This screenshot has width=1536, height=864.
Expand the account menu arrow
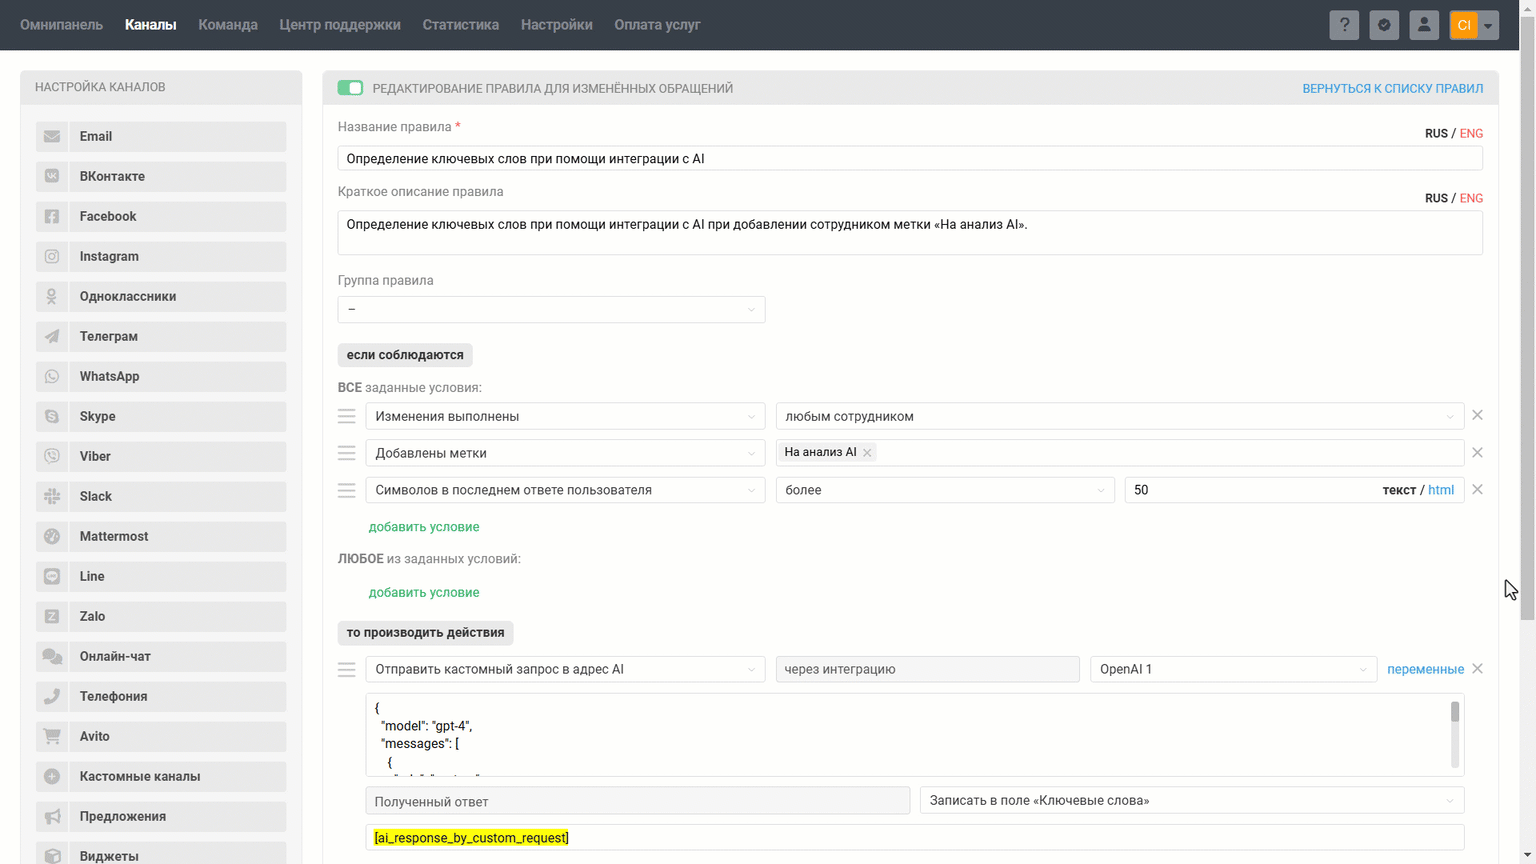(1489, 25)
